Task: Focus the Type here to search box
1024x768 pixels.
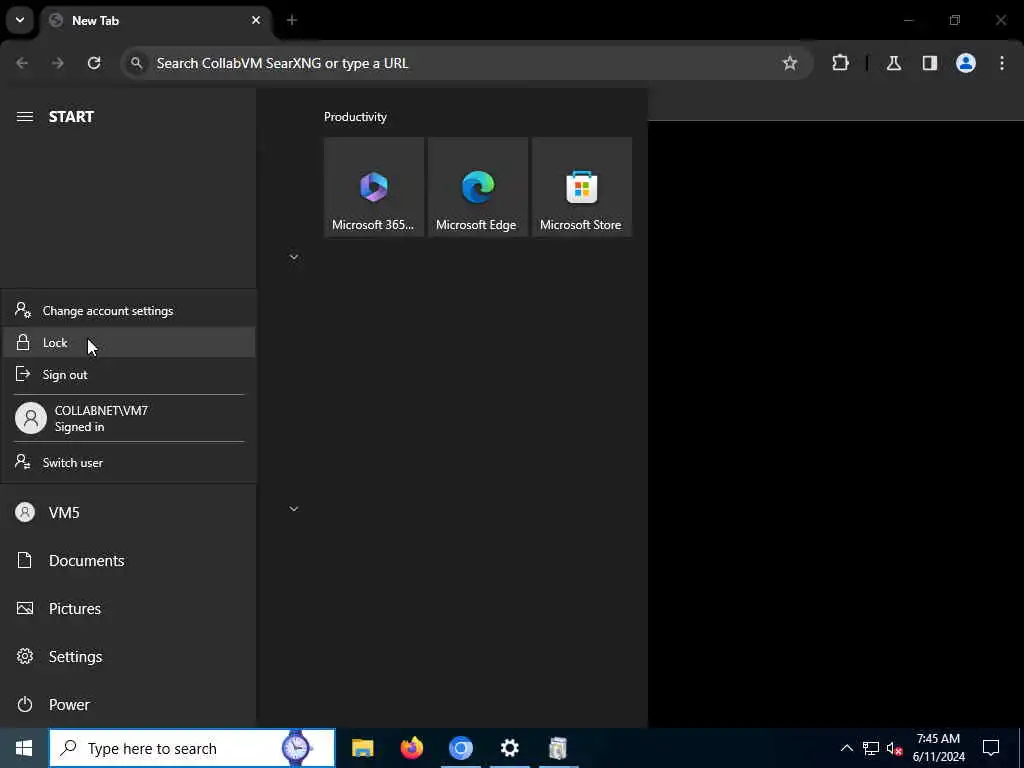Action: pos(192,748)
